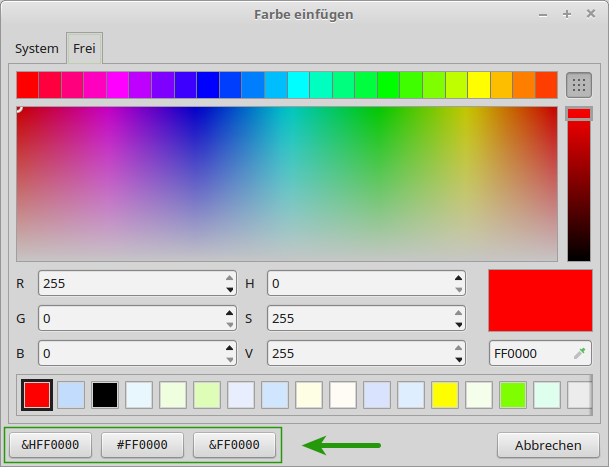The image size is (609, 467).
Task: Pick the yellow custom color swatch
Action: (445, 394)
